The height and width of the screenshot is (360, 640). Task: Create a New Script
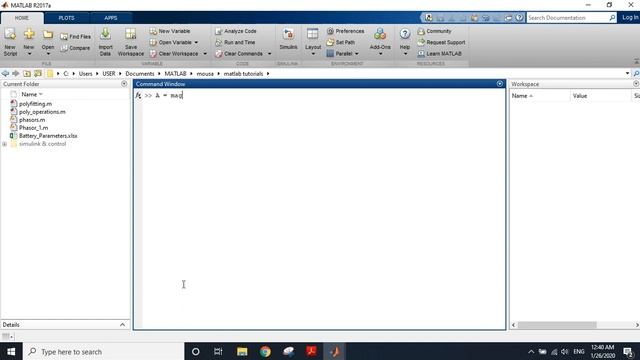pos(10,42)
